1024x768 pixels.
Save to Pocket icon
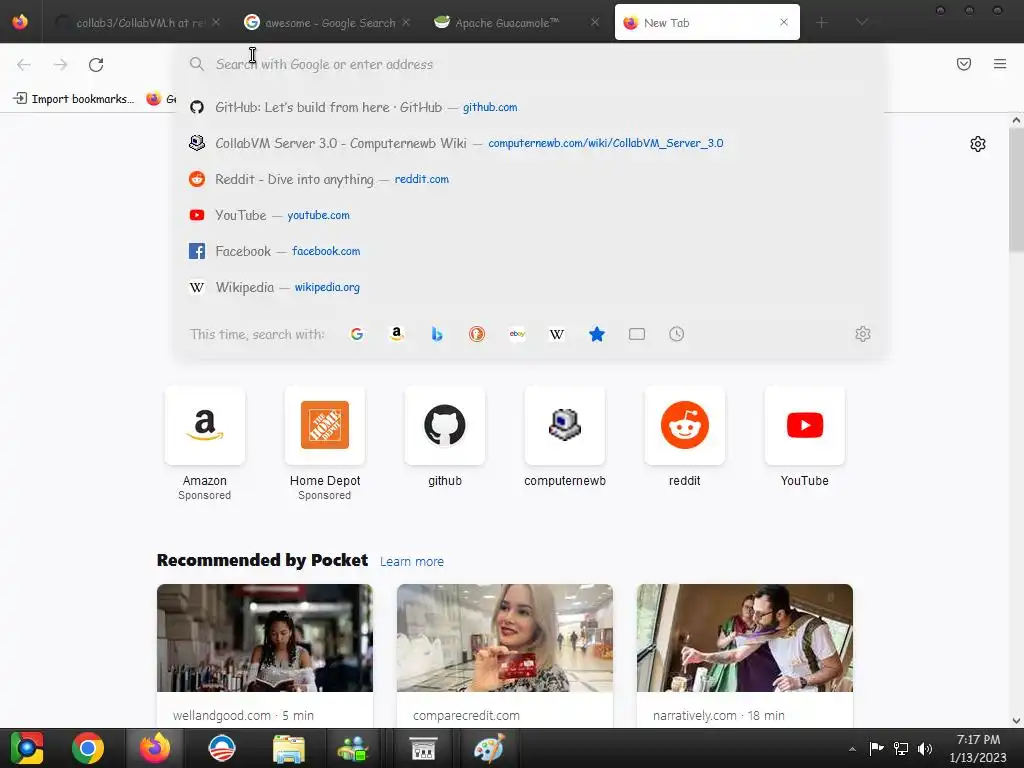[964, 64]
